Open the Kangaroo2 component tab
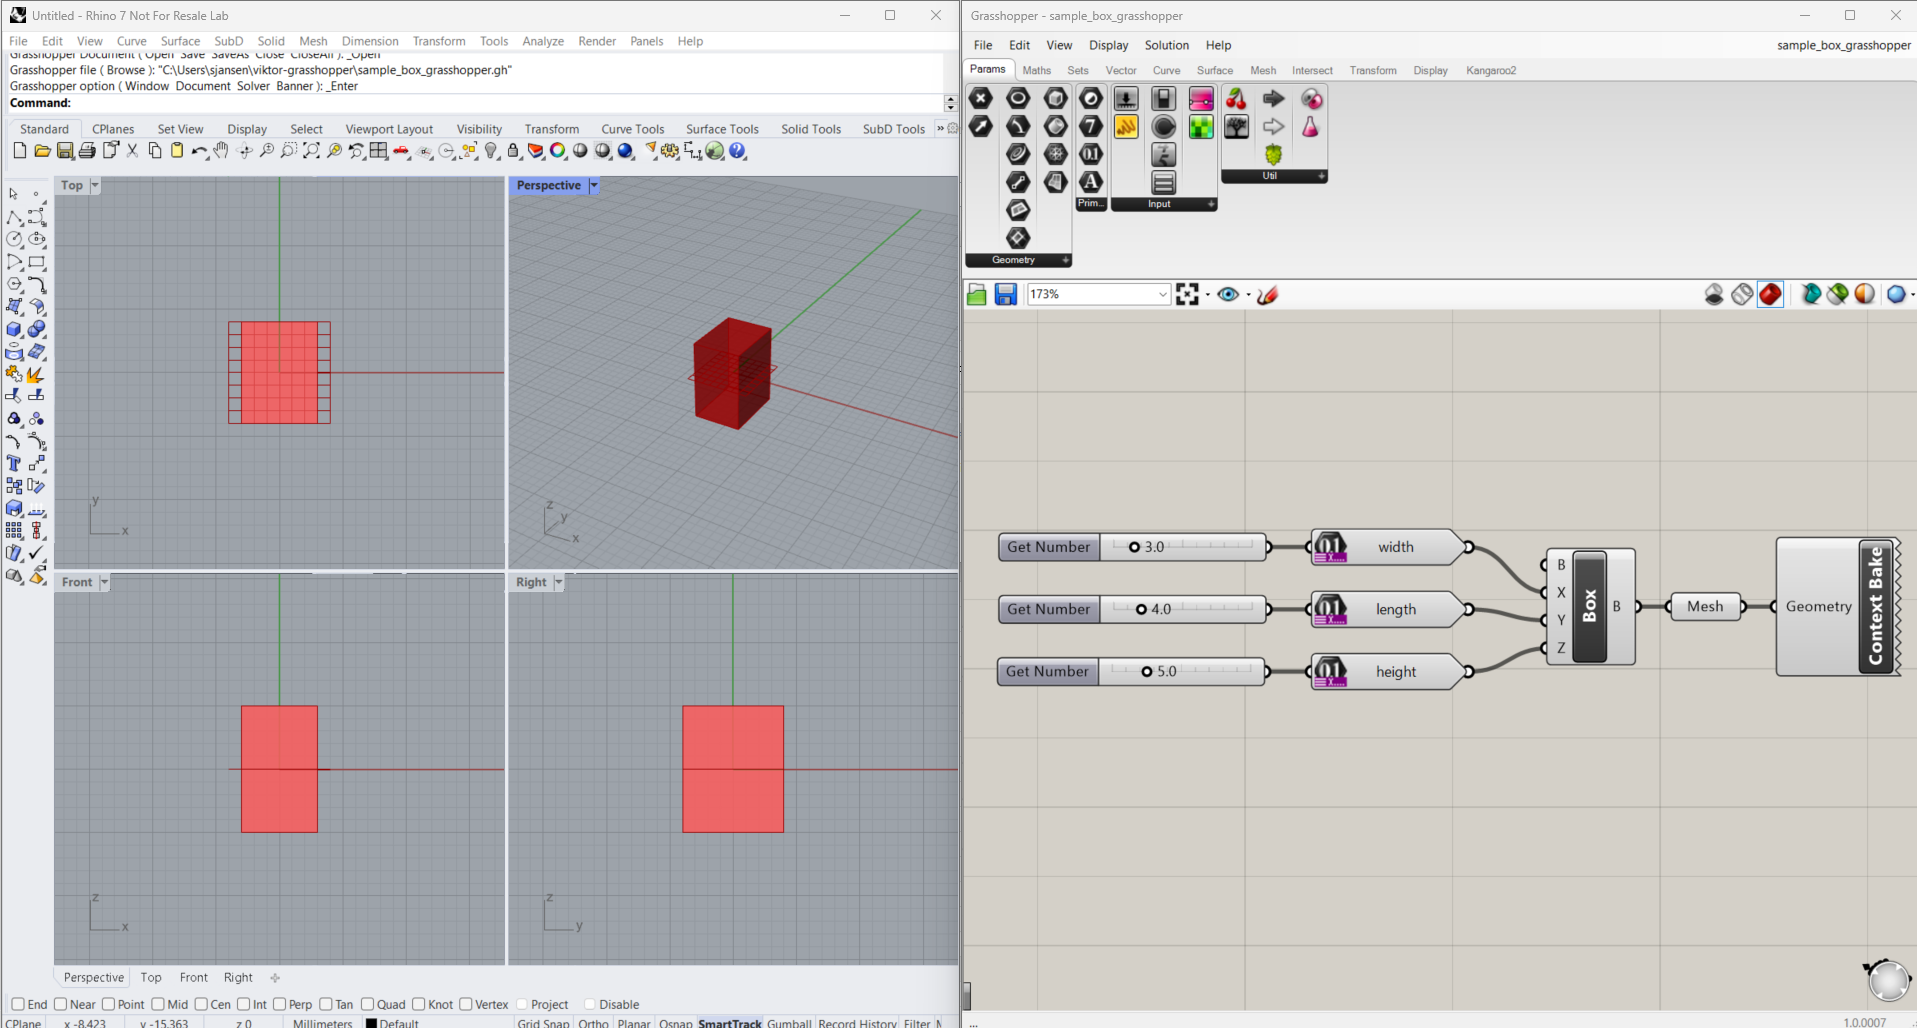Image resolution: width=1917 pixels, height=1028 pixels. (1490, 70)
